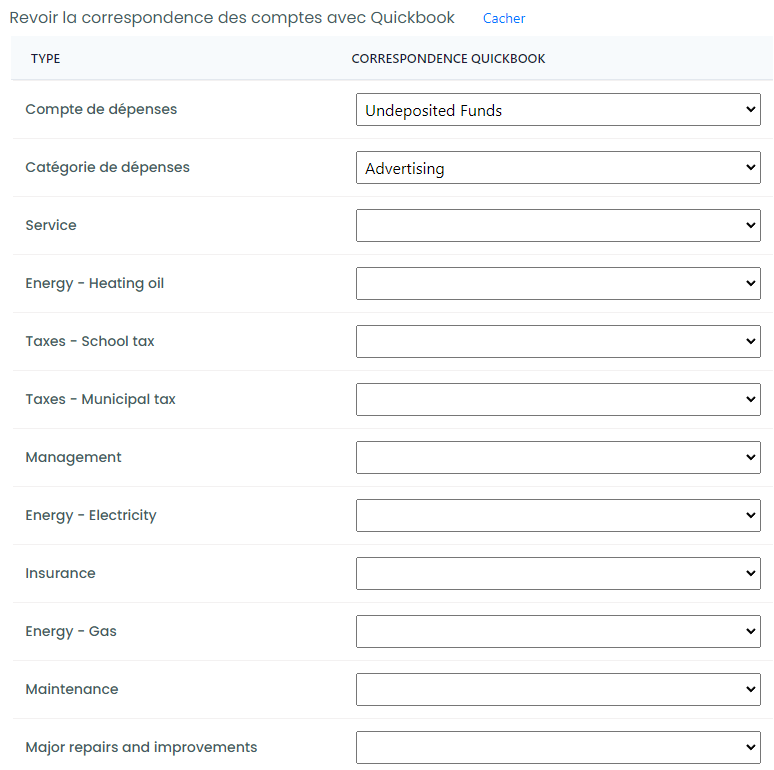Viewport: 774px width, 770px height.
Task: Select the Management correspondence dropdown
Action: [x=558, y=458]
